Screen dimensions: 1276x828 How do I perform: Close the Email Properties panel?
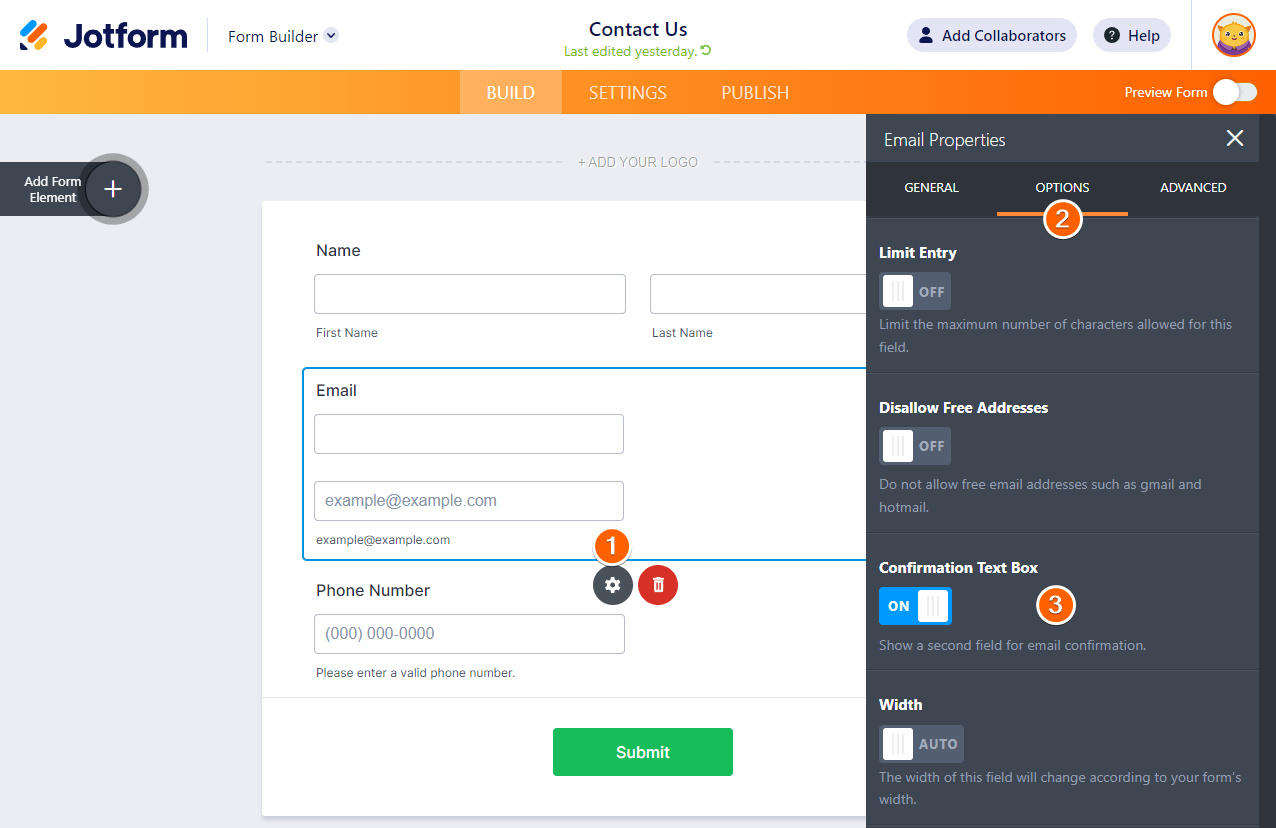tap(1235, 139)
